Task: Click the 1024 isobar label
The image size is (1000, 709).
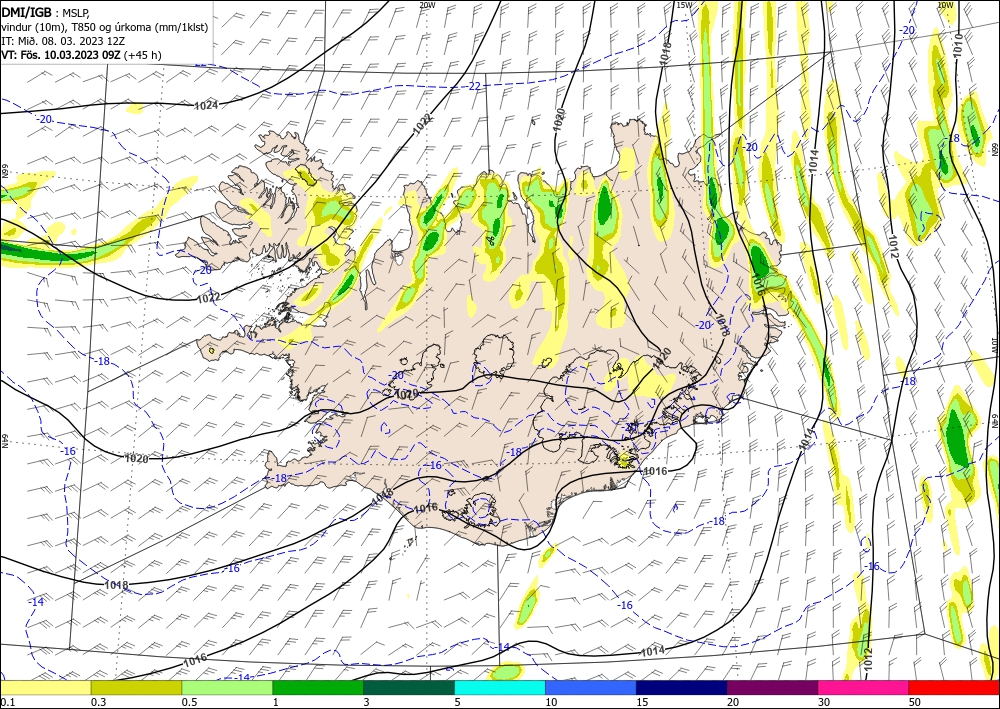Action: [207, 105]
